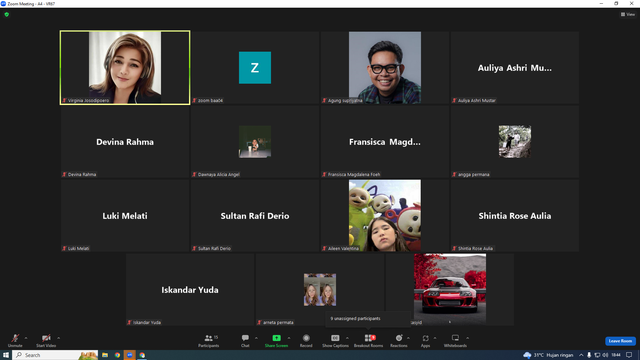Image resolution: width=640 pixels, height=360 pixels.
Task: Click the taskbar Search box
Action: point(55,355)
